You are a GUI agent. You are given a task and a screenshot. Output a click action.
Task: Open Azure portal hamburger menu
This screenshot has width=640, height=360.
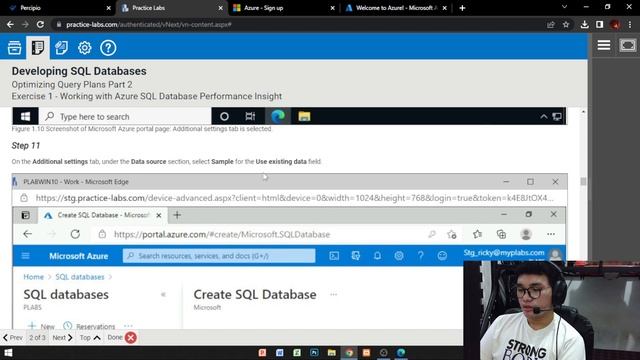pos(25,256)
